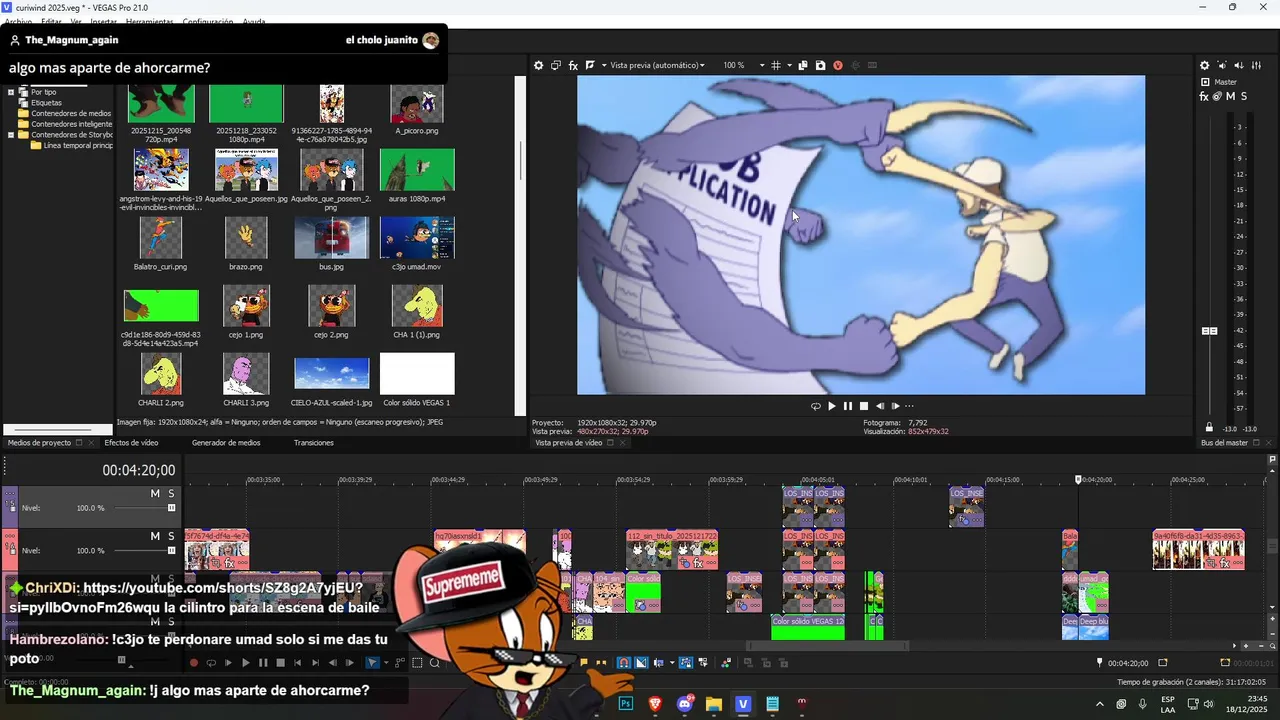Click the timeline timecode 00:04:20;00 display
Screen dimensions: 1280x720
[138, 470]
